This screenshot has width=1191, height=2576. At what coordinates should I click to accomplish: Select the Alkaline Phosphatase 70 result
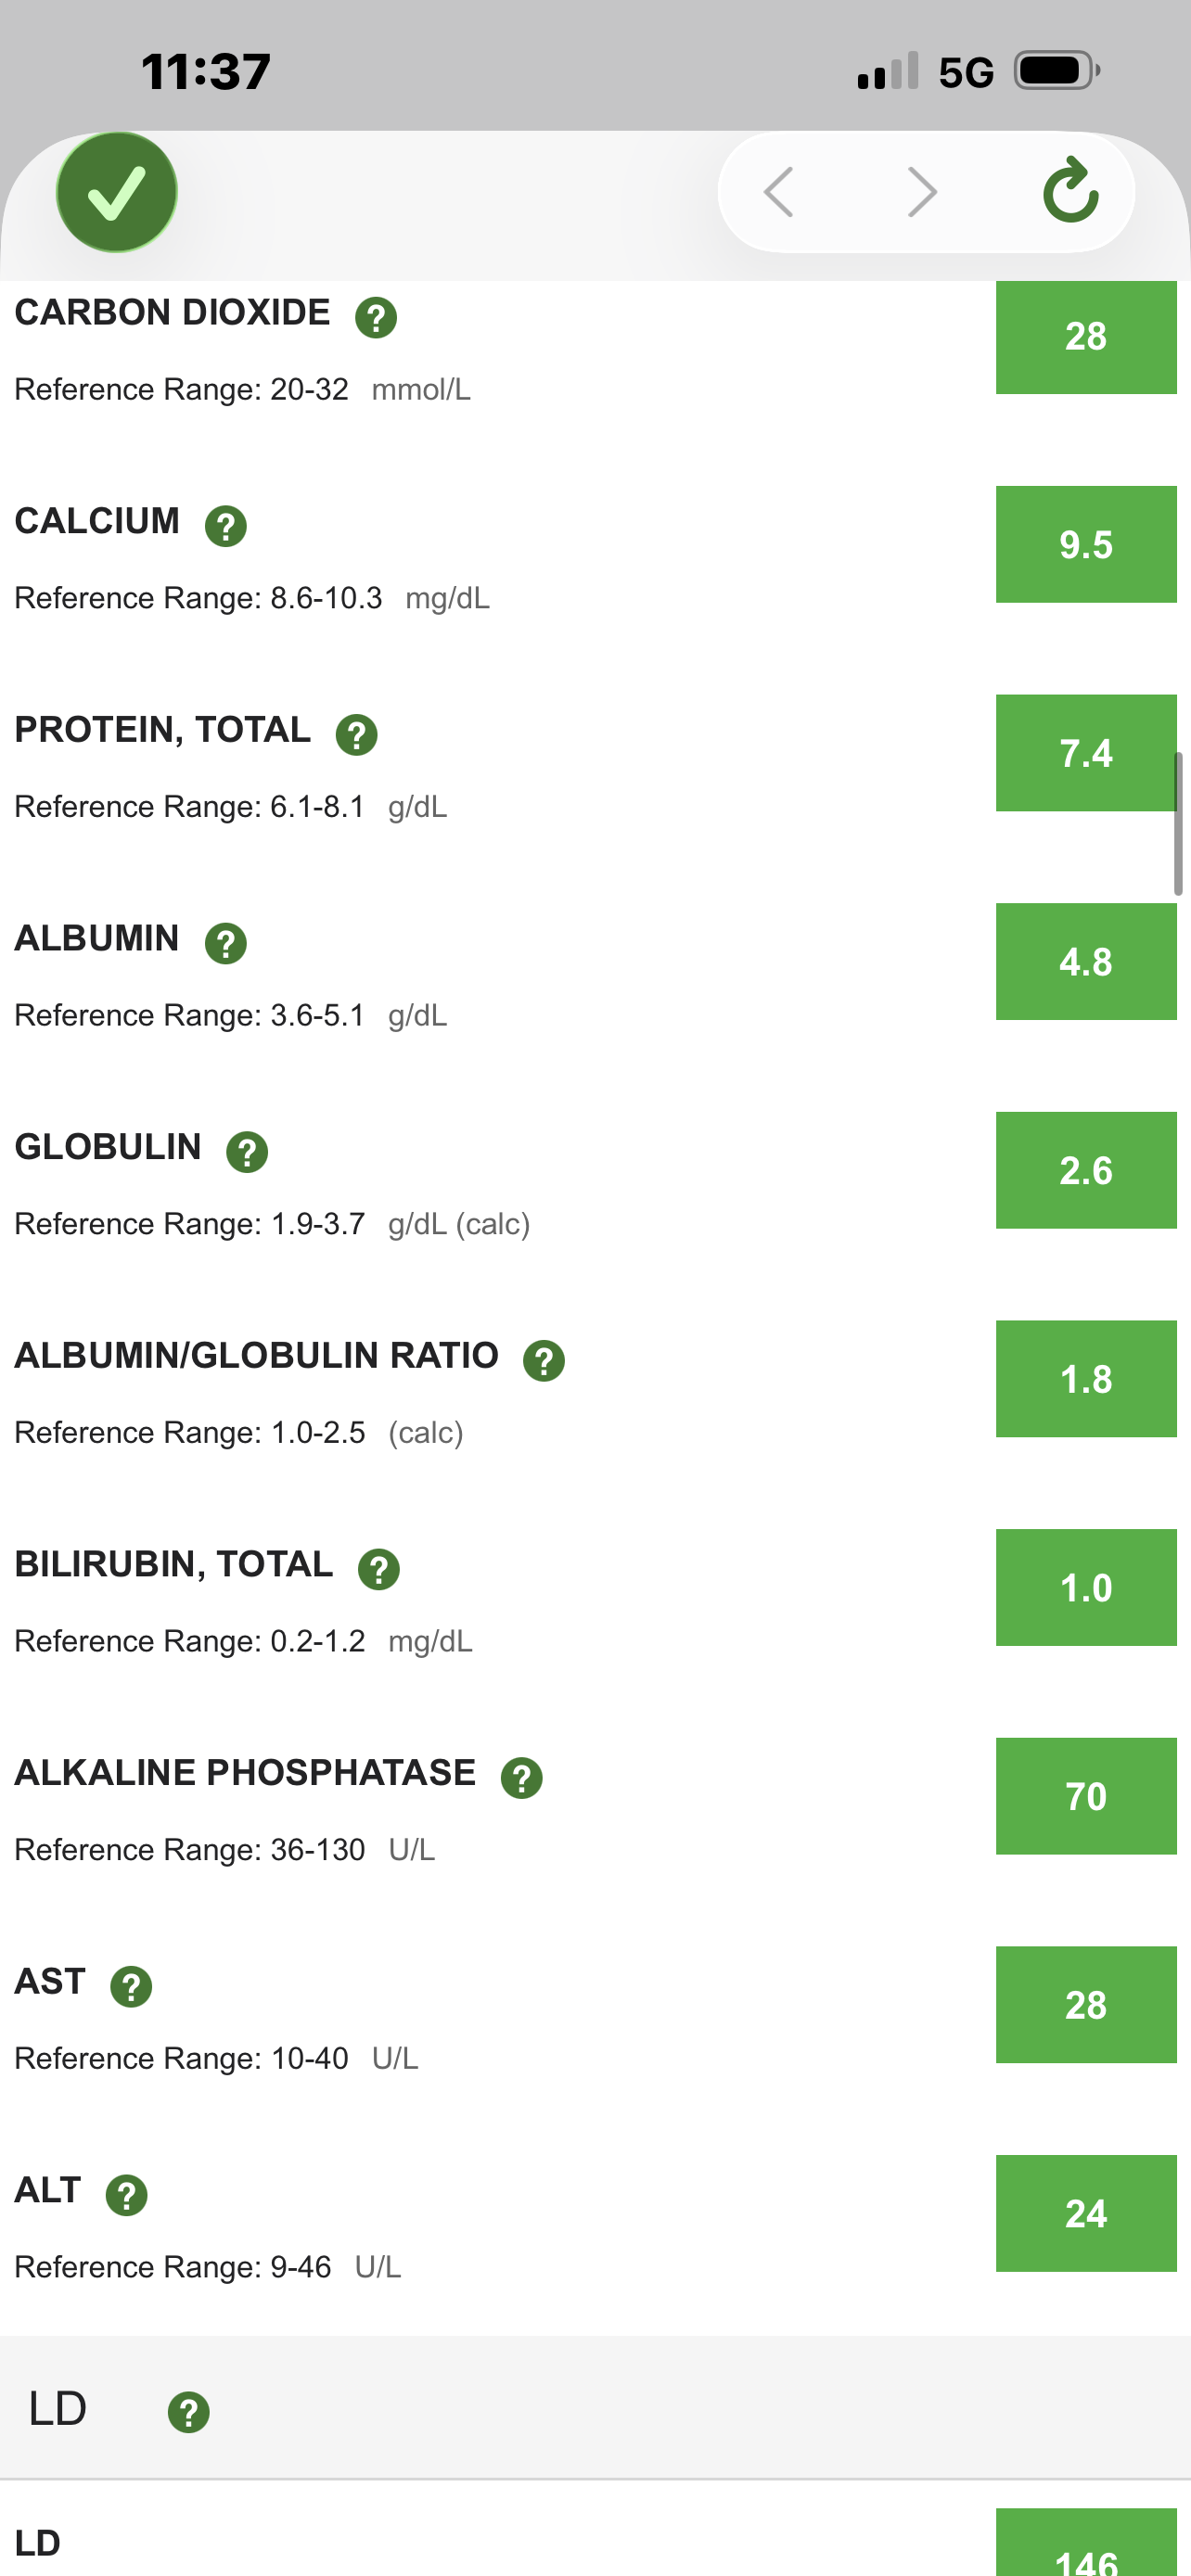1086,1796
